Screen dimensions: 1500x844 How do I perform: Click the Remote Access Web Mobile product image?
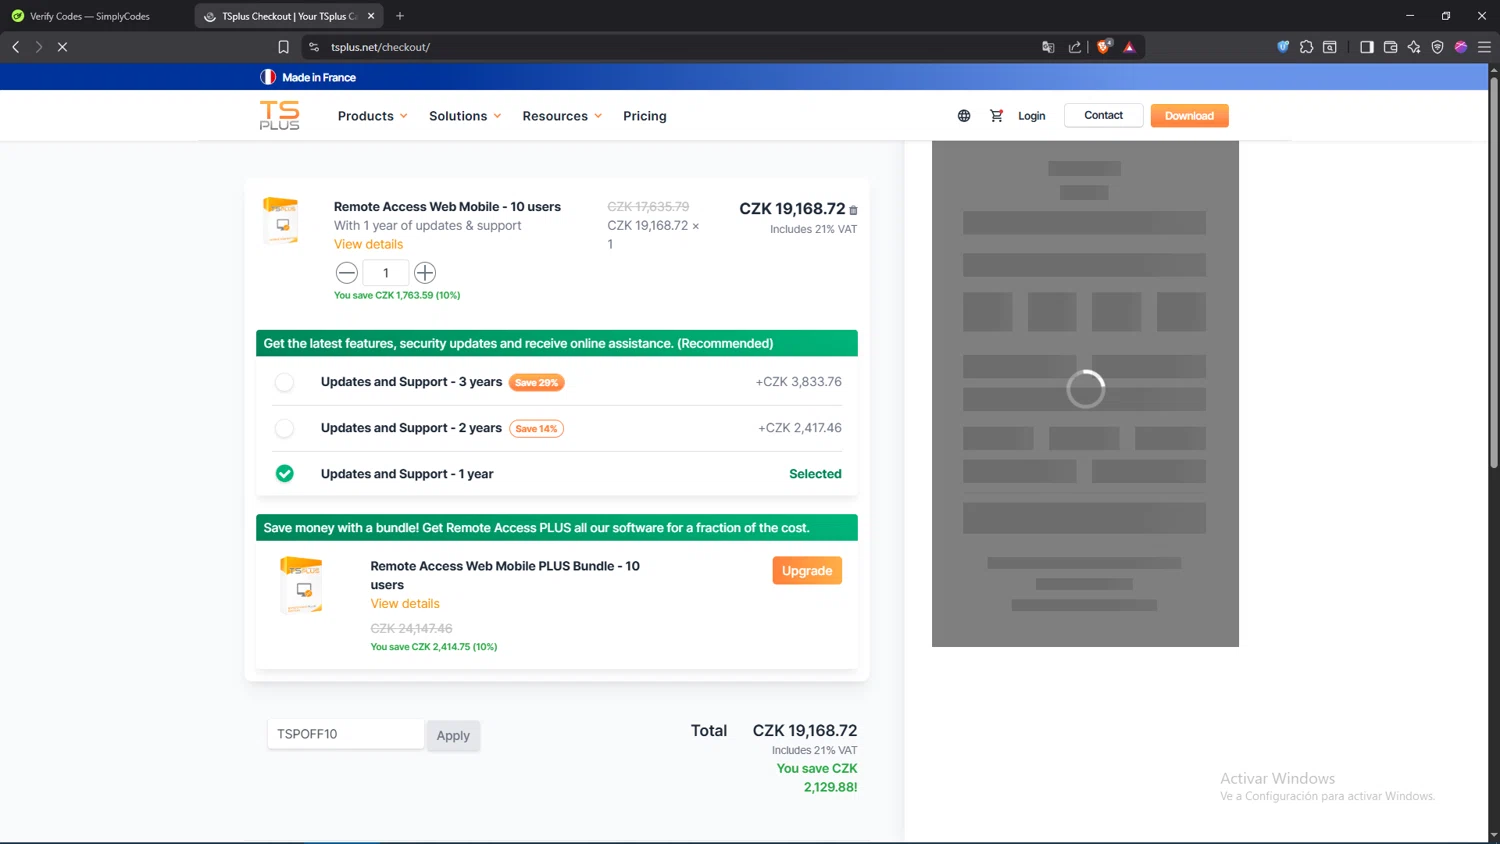pyautogui.click(x=281, y=220)
